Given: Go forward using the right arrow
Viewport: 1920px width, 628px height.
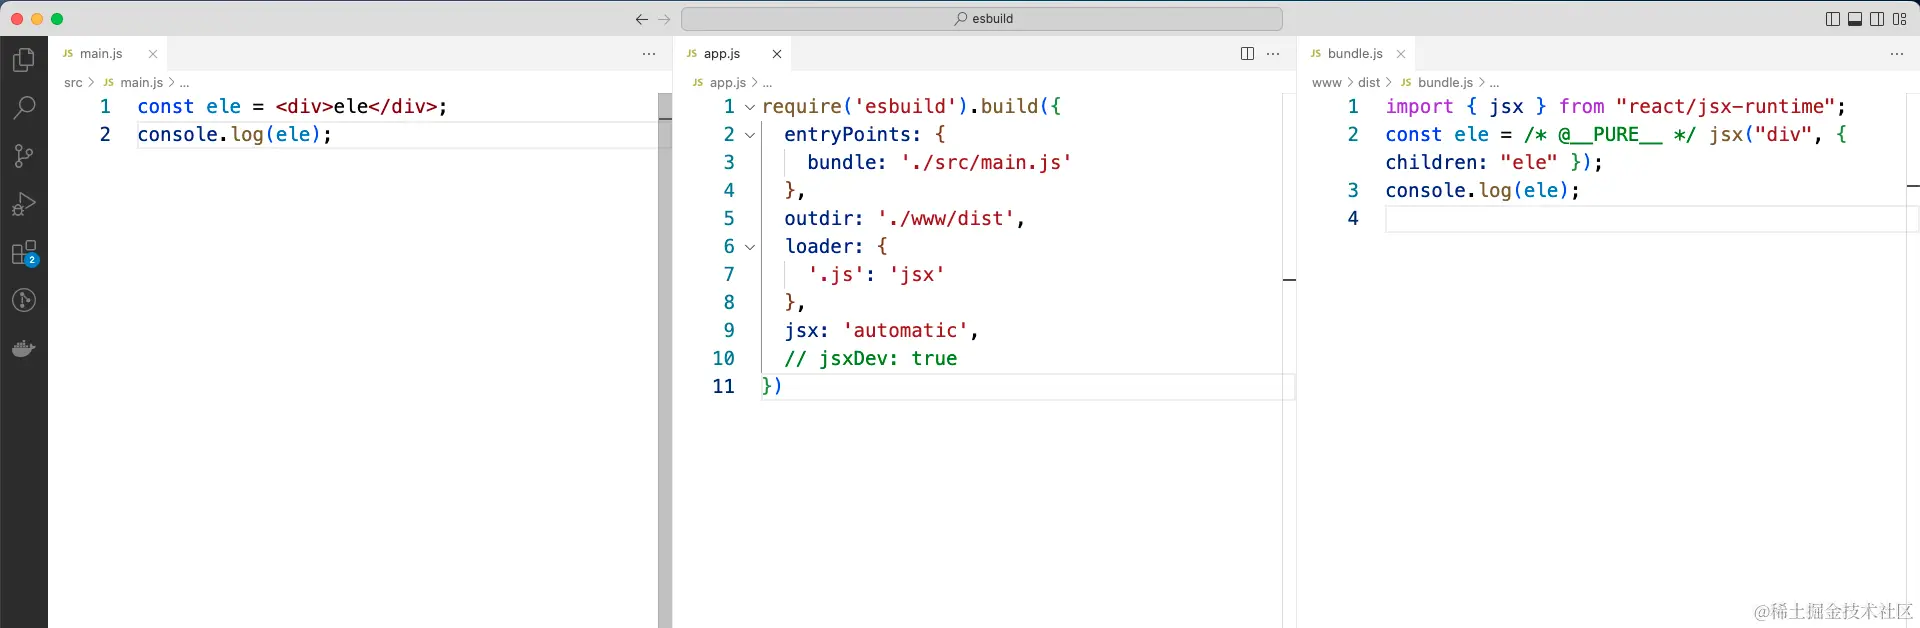Looking at the screenshot, I should 665,19.
